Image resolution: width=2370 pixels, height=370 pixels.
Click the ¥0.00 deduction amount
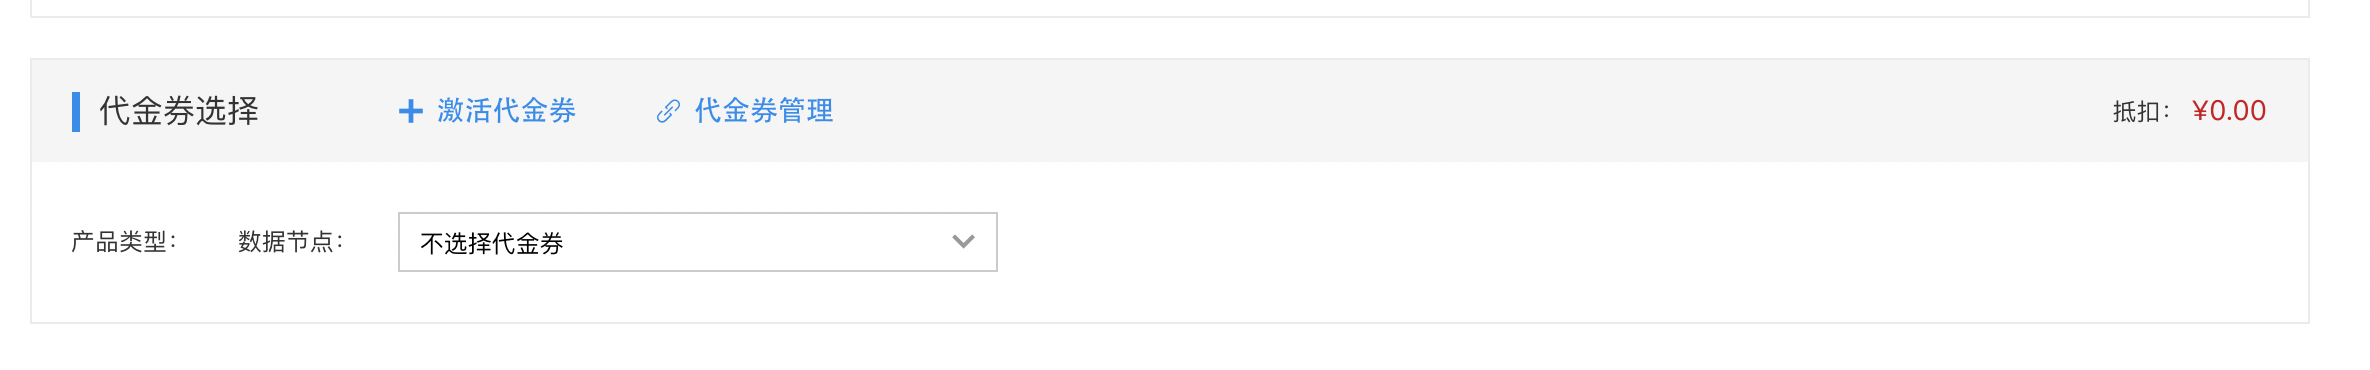pos(2229,111)
